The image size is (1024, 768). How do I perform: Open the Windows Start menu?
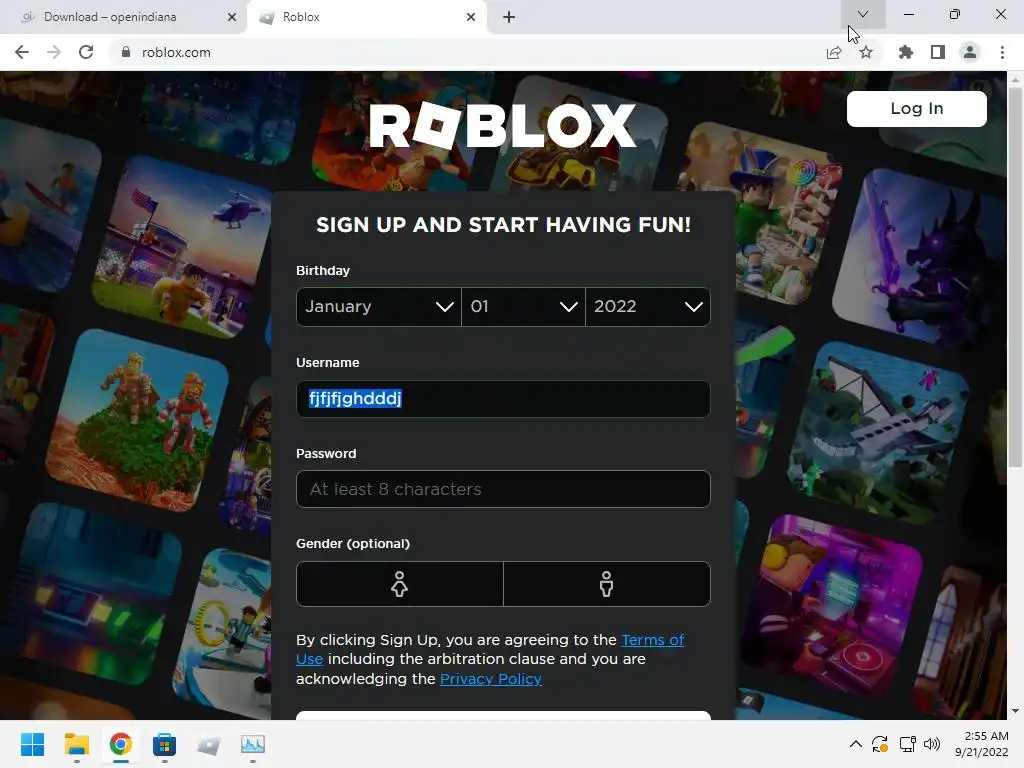32,744
